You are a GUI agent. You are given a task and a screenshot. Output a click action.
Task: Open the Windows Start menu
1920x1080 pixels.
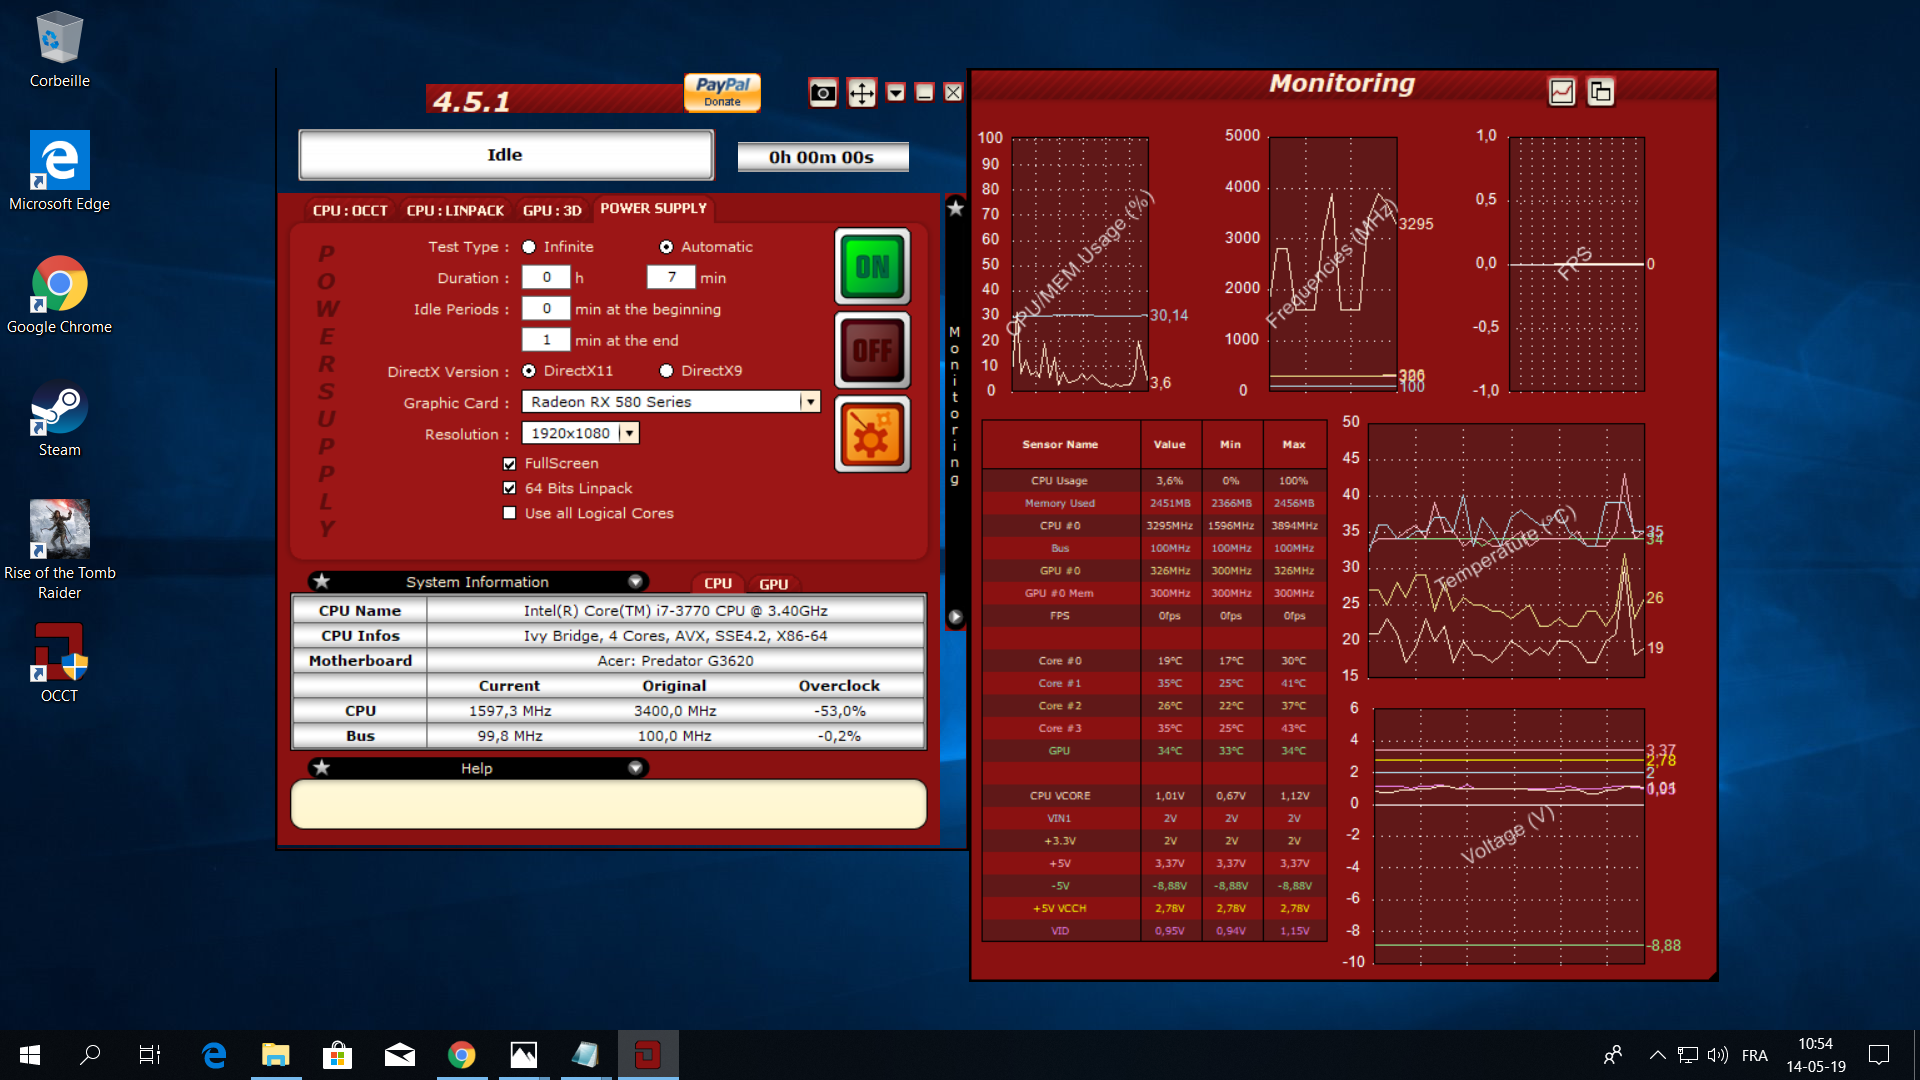pos(30,1055)
